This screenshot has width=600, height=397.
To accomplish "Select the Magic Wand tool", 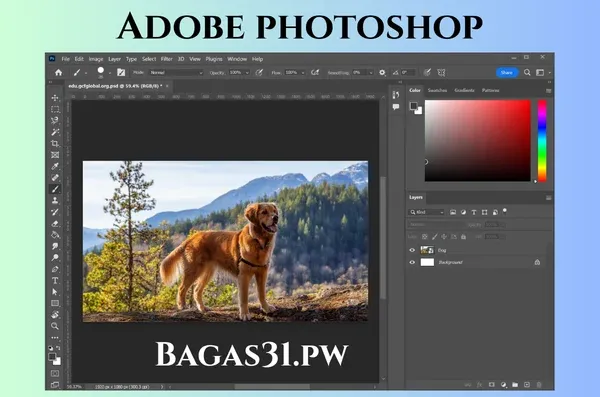I will point(55,132).
